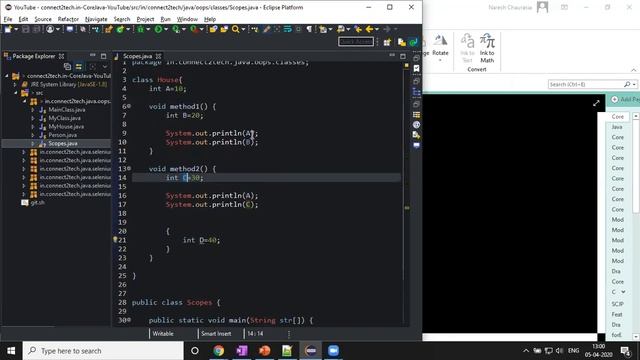Expand the OneNote page to full view
The image size is (640, 360).
[596, 103]
